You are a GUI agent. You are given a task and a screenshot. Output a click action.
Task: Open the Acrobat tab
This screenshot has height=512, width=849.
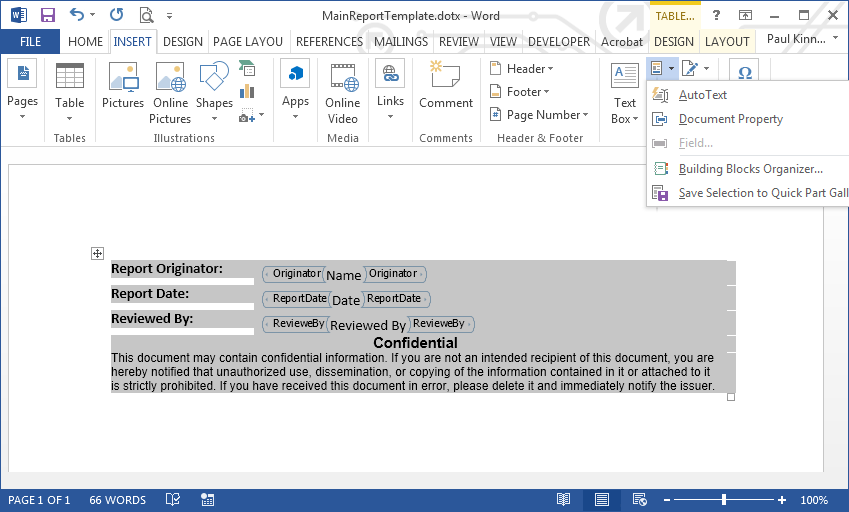point(622,42)
